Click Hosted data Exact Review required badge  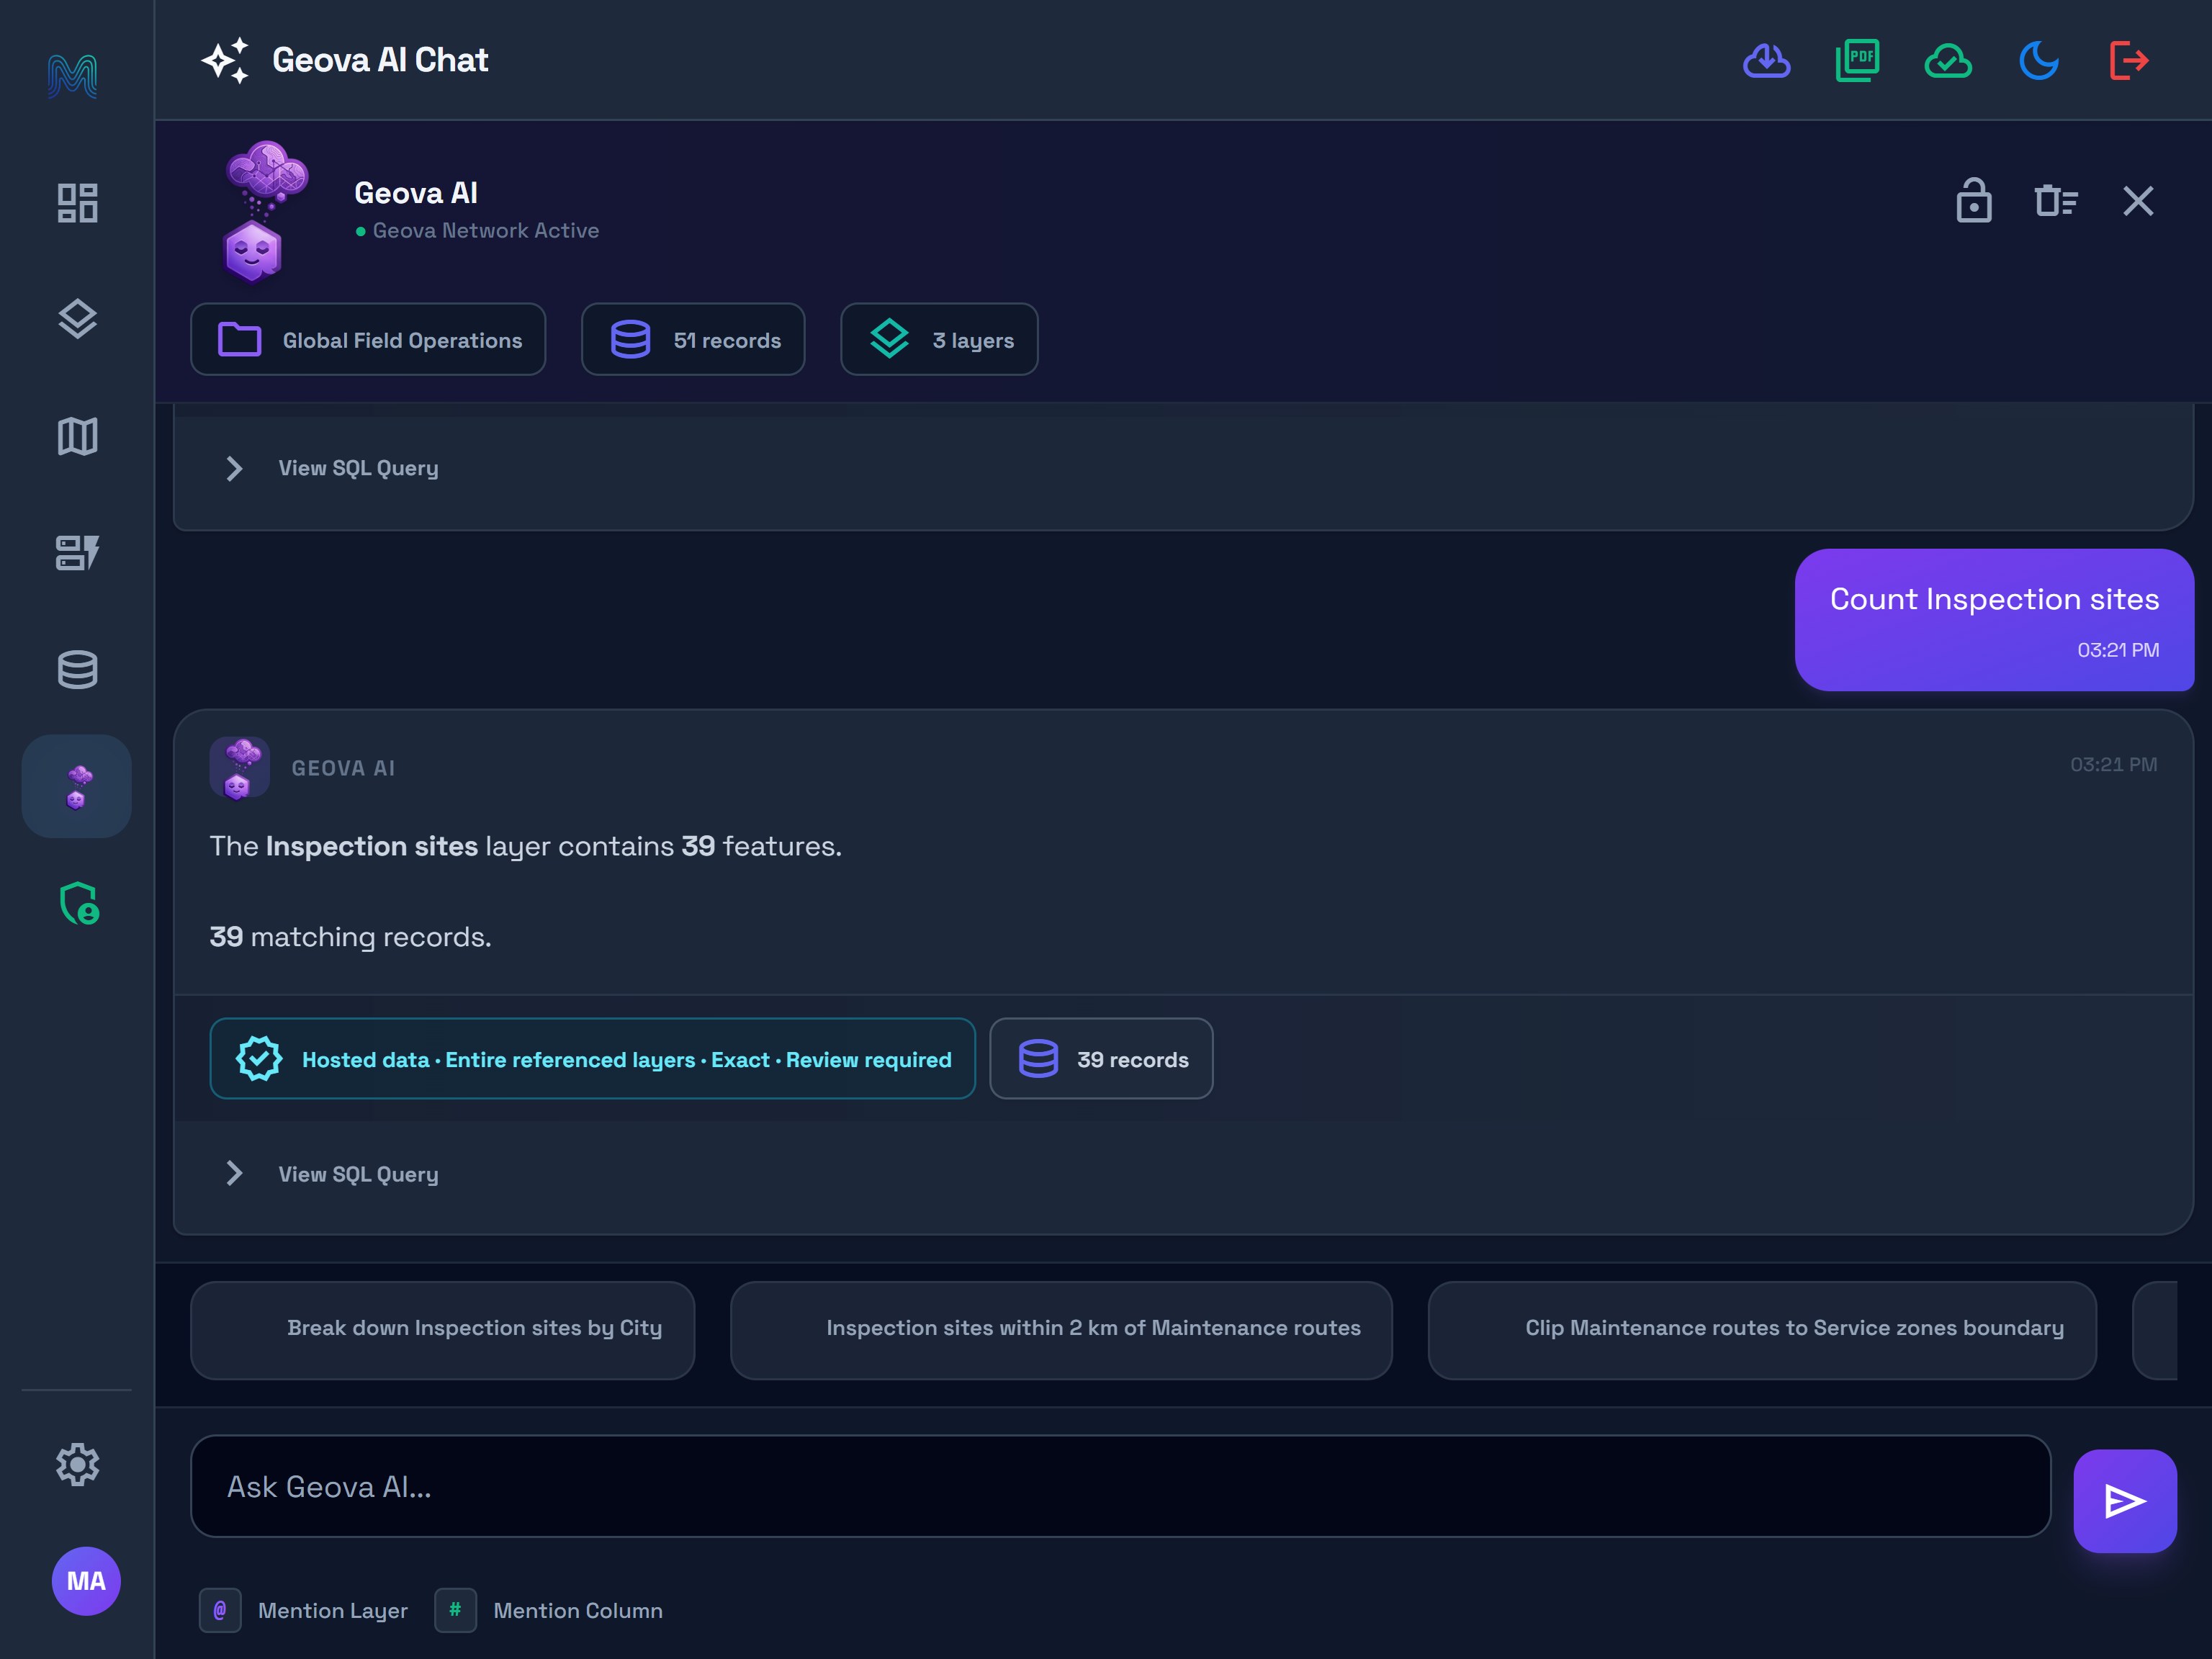[593, 1059]
